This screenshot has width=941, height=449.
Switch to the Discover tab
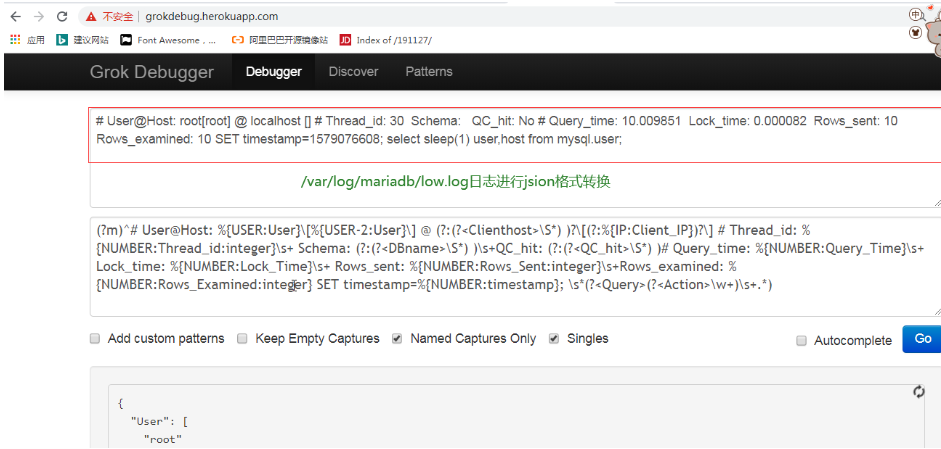(x=353, y=72)
